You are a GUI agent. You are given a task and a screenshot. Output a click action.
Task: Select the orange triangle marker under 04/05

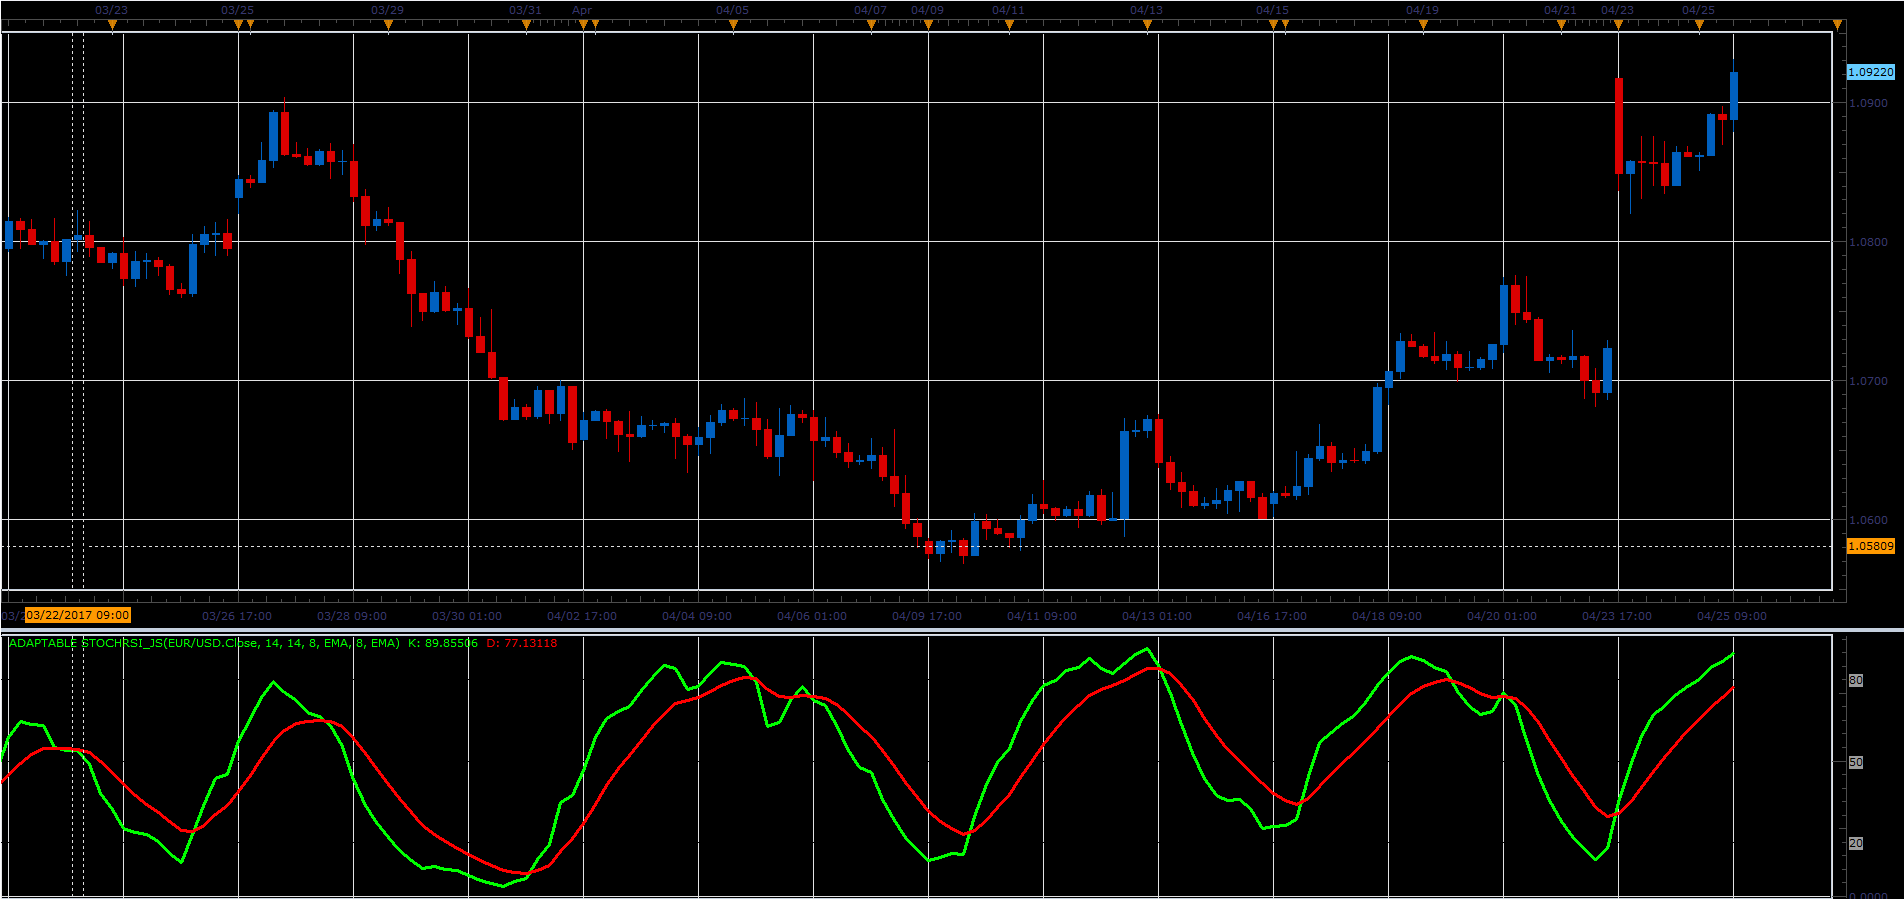tap(733, 24)
